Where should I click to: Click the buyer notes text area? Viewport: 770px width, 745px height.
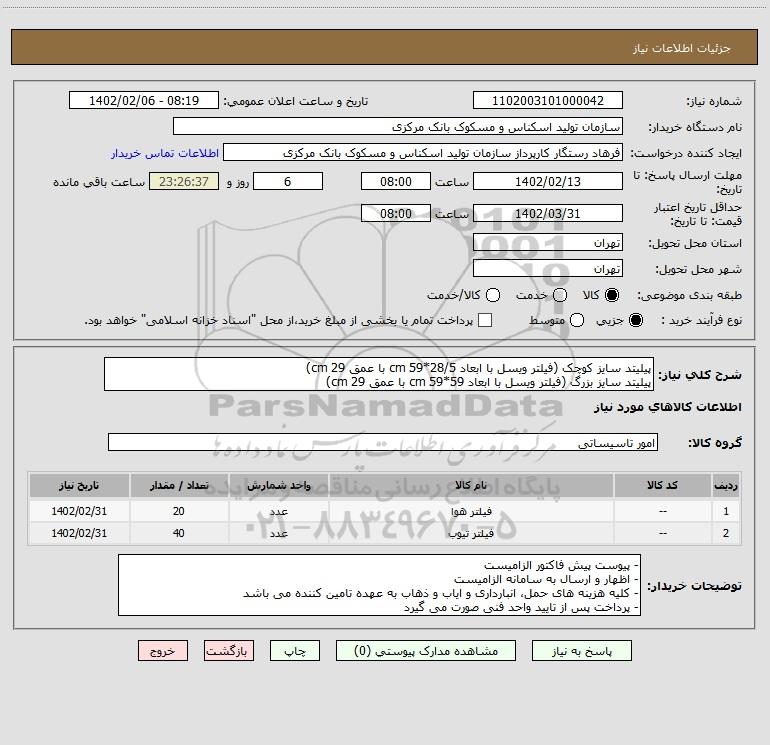click(x=380, y=585)
